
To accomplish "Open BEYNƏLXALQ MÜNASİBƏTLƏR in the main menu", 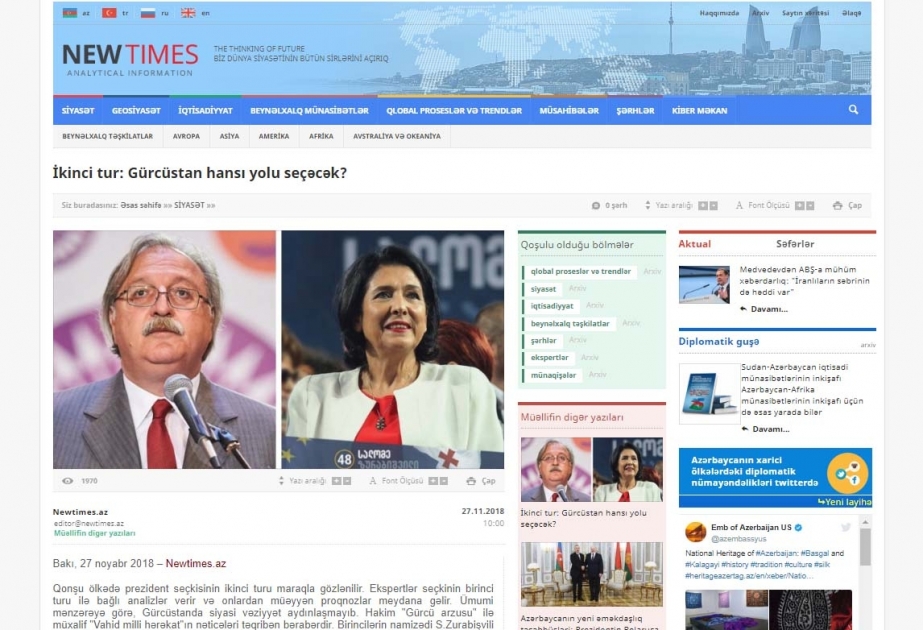I will point(309,111).
